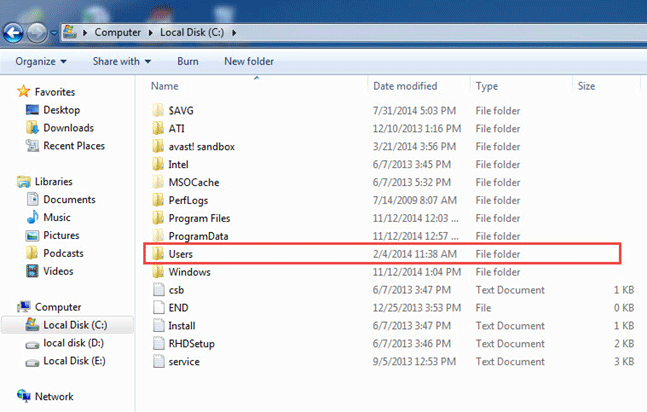Select the avast! sandbox folder icon

coord(158,146)
